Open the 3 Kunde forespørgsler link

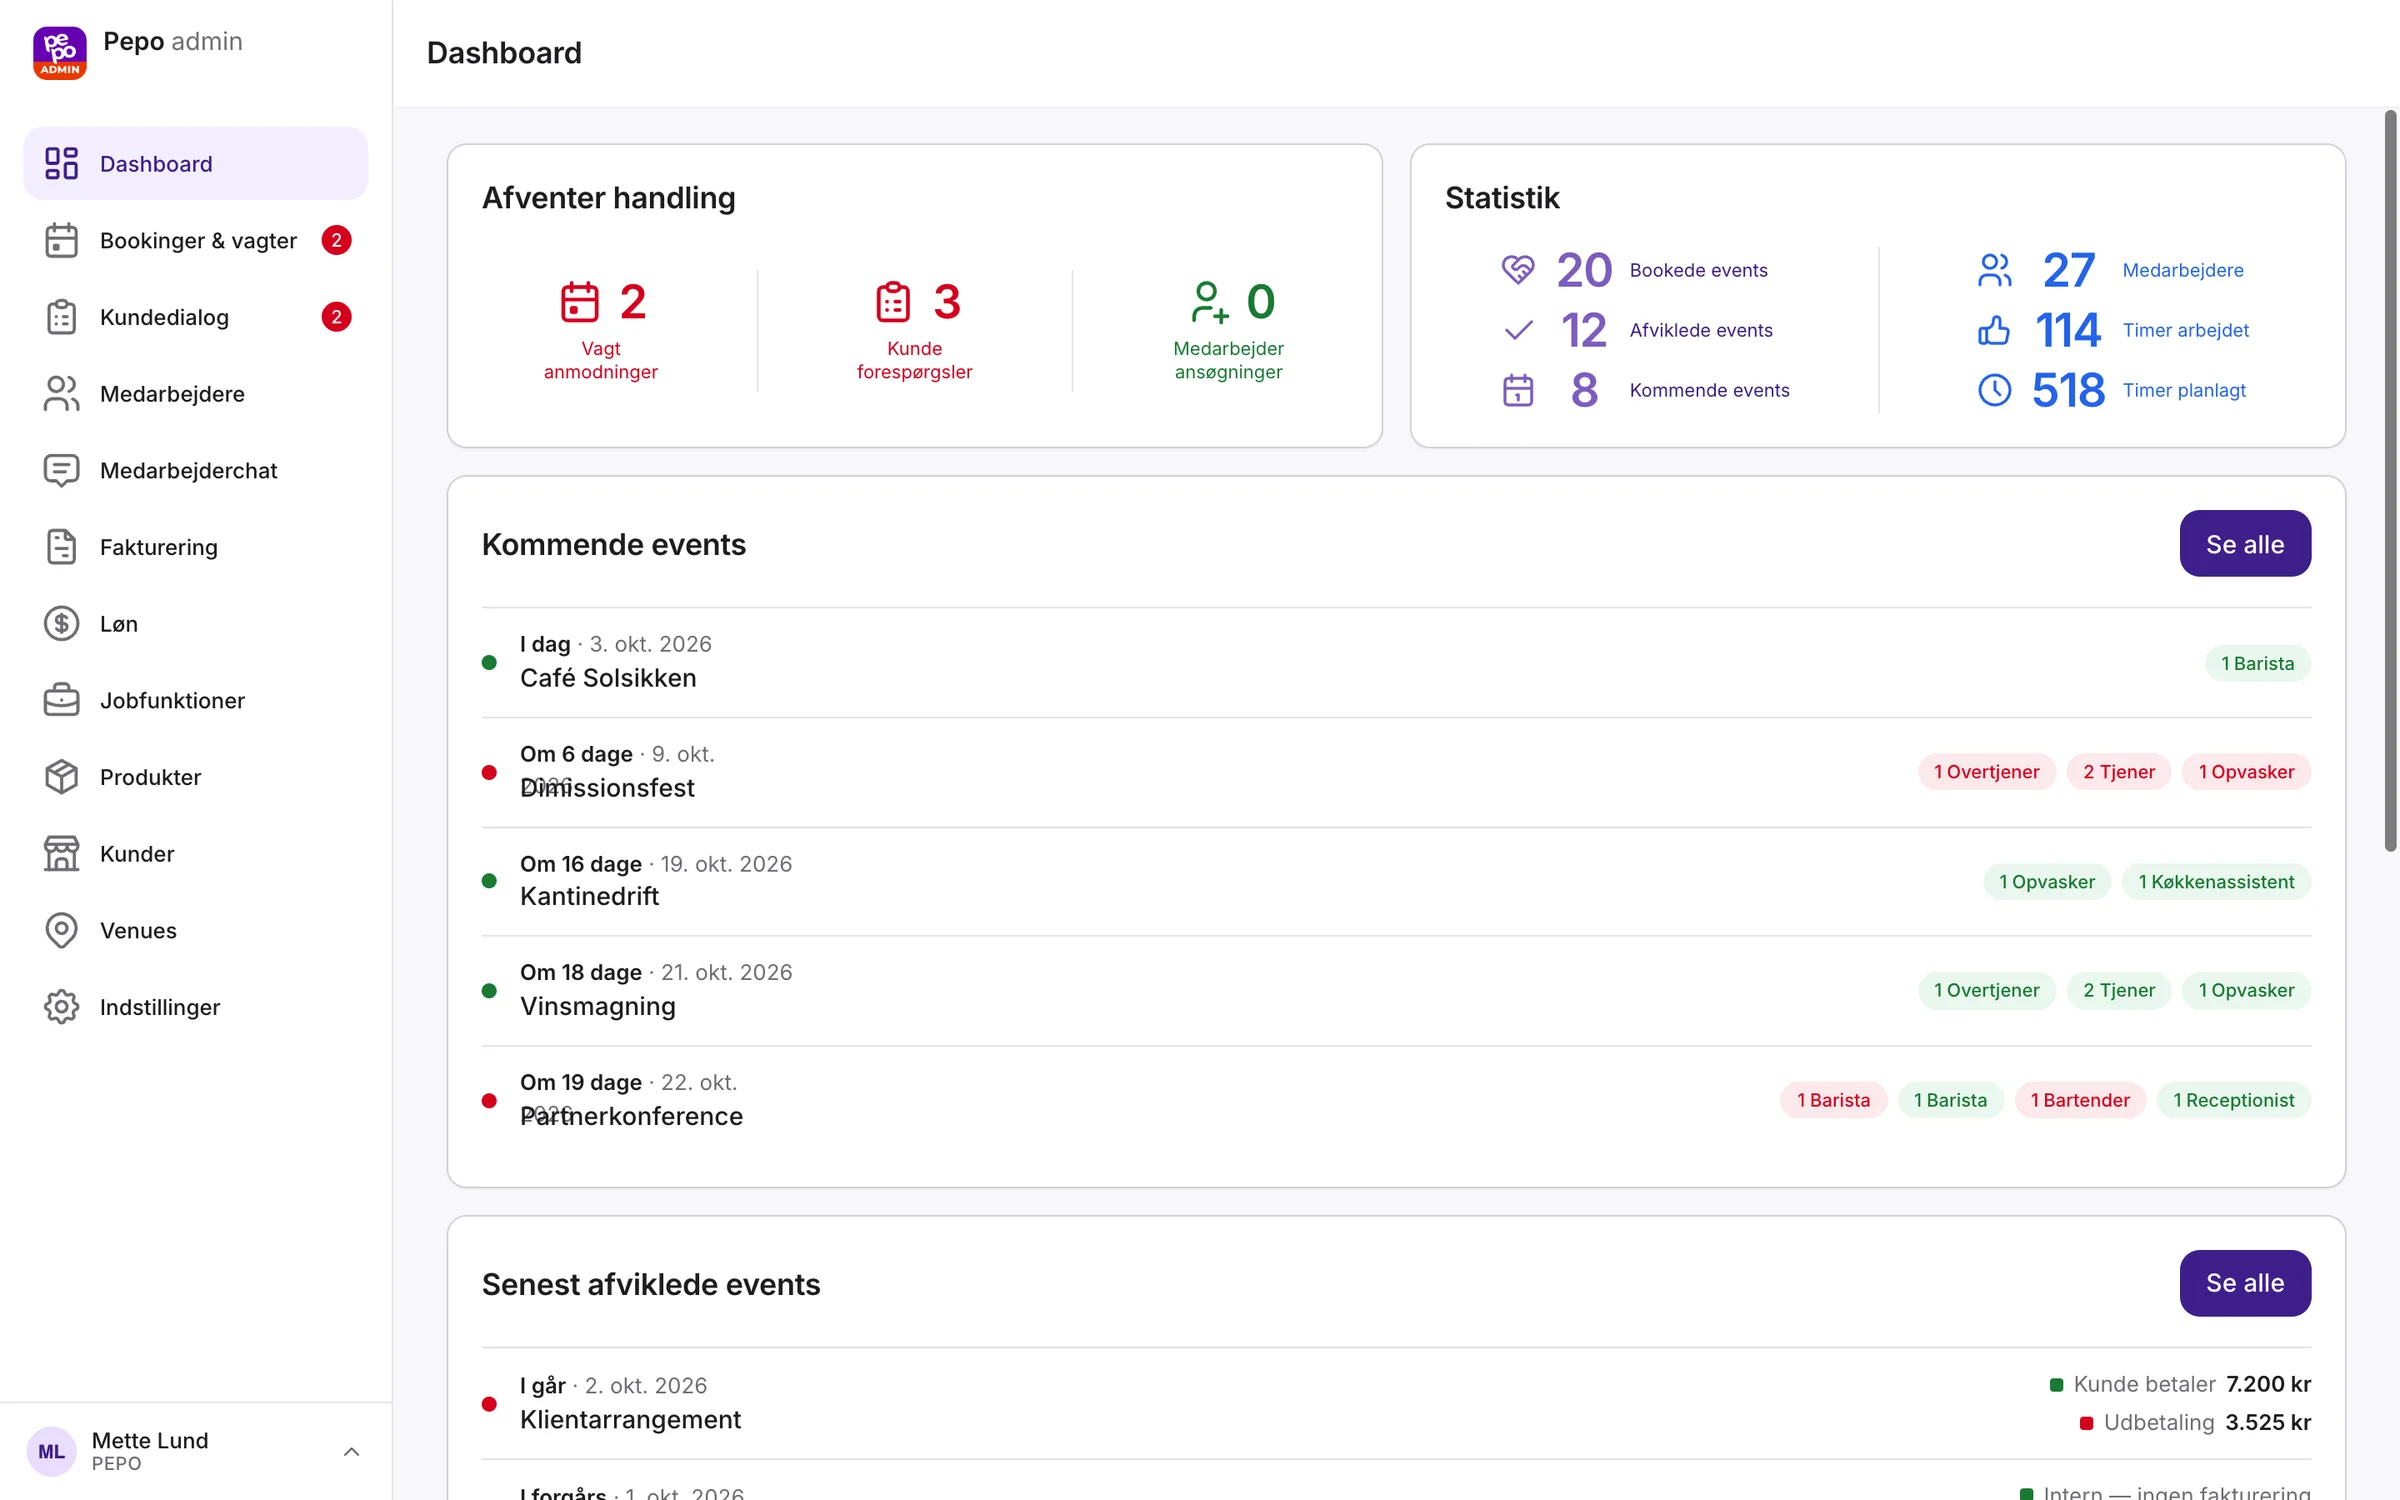(914, 331)
